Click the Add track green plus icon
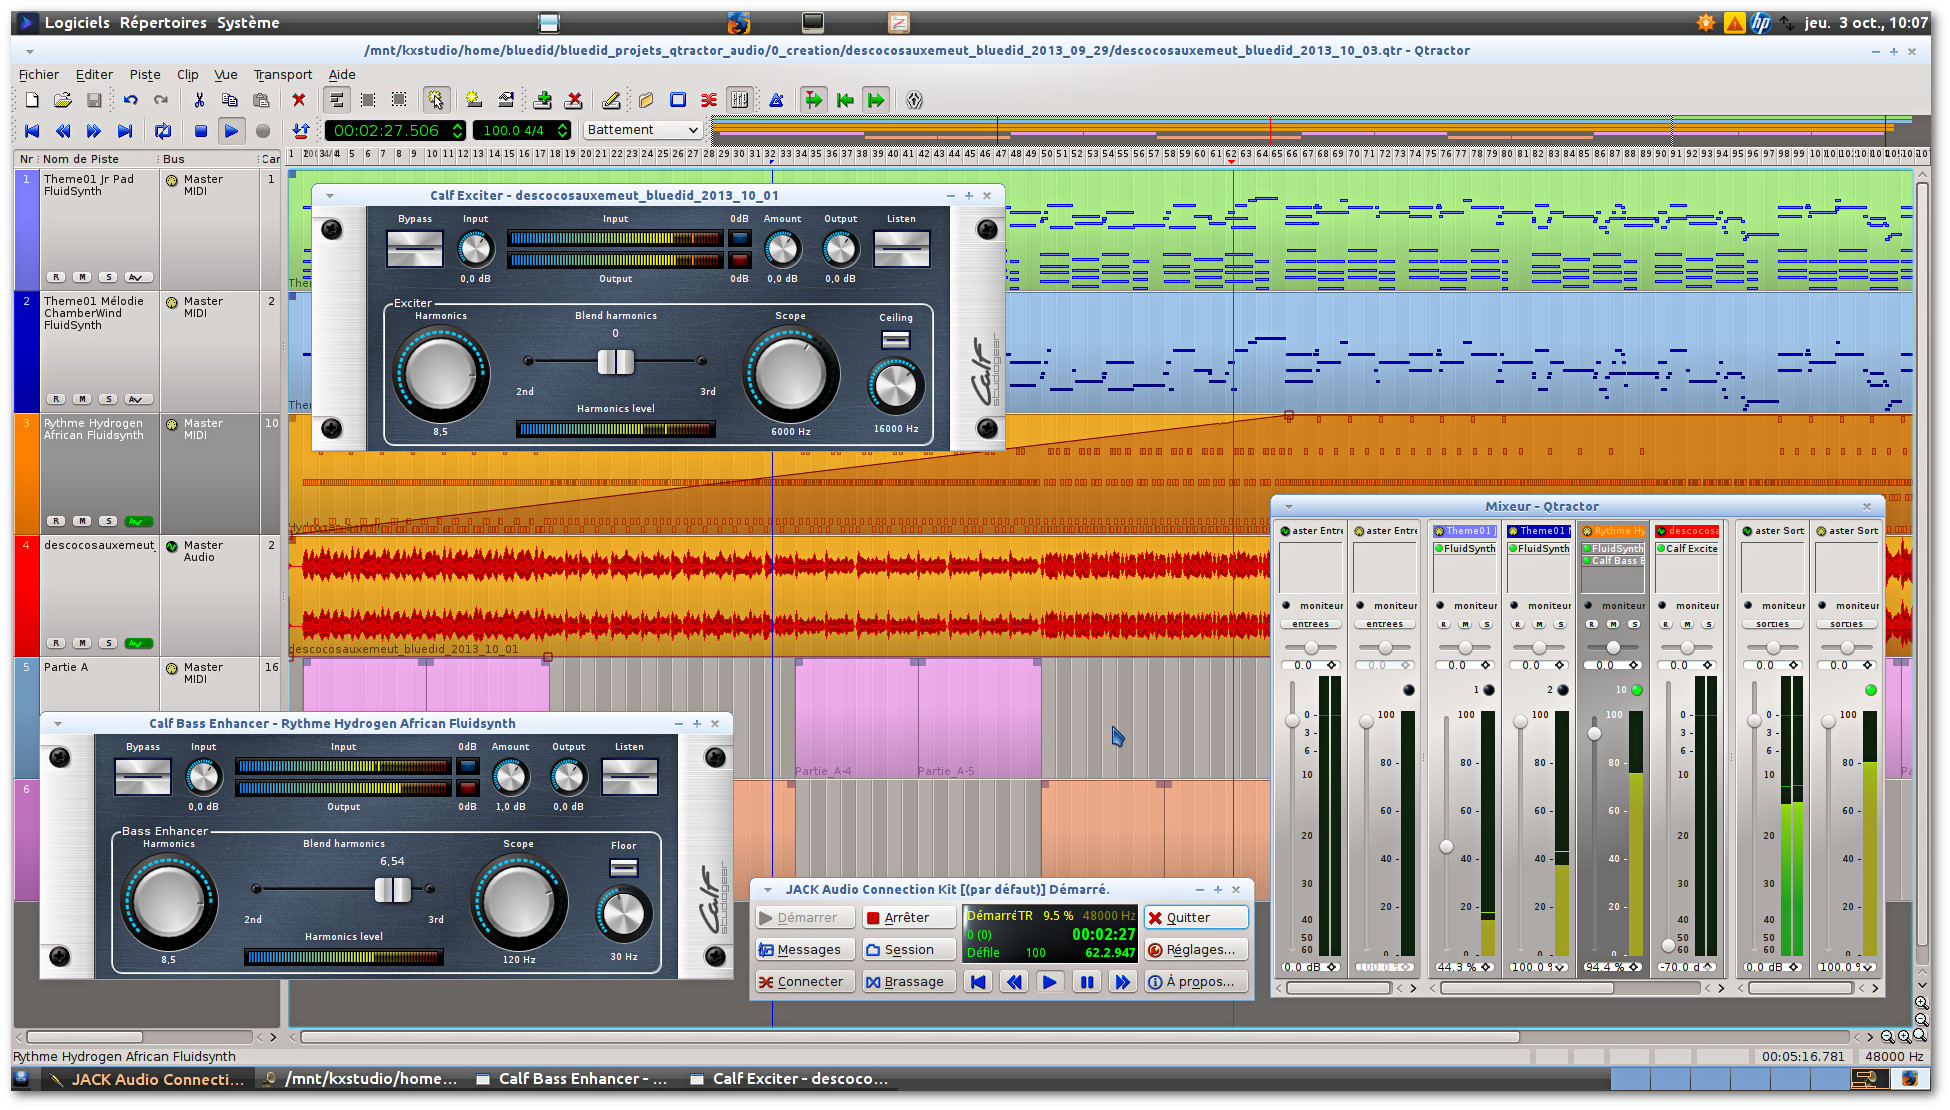Screen dimensions: 1950x1110 [543, 100]
